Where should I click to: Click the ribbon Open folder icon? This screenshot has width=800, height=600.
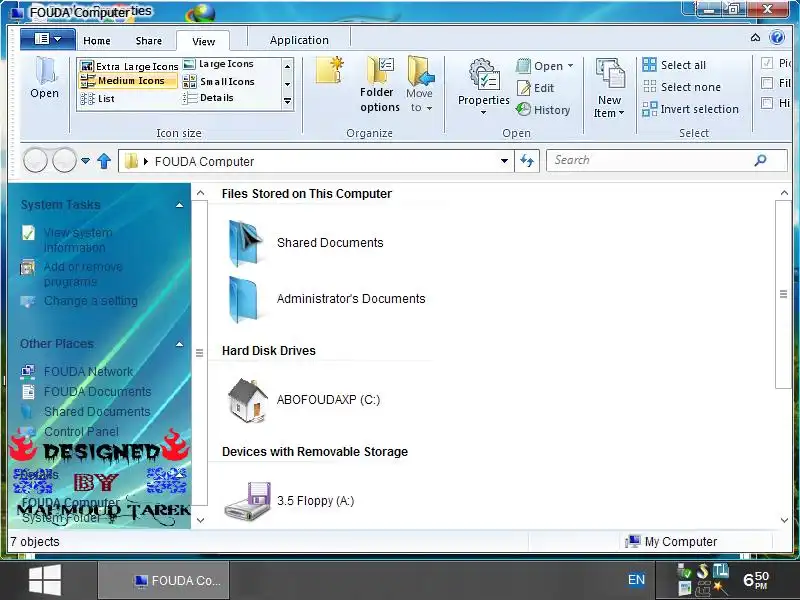[x=44, y=70]
